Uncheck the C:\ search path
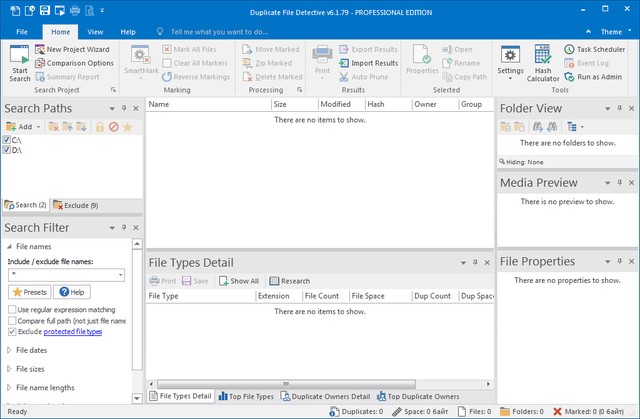 point(8,140)
